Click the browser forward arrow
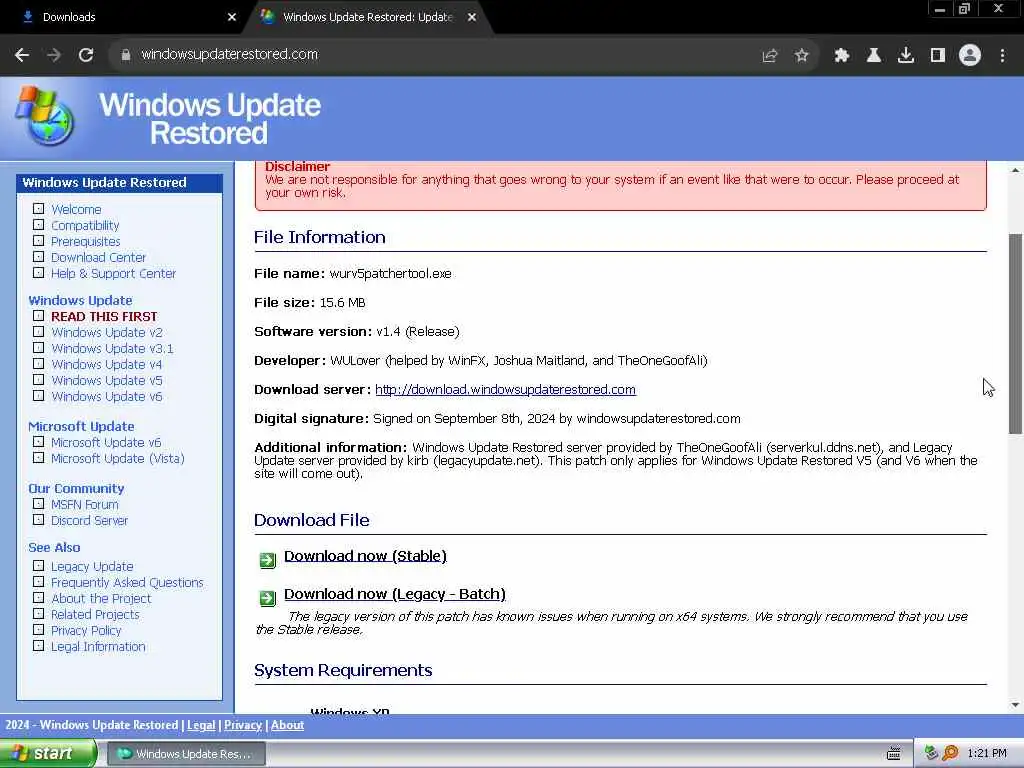Screen dimensions: 1024x768 click(54, 55)
